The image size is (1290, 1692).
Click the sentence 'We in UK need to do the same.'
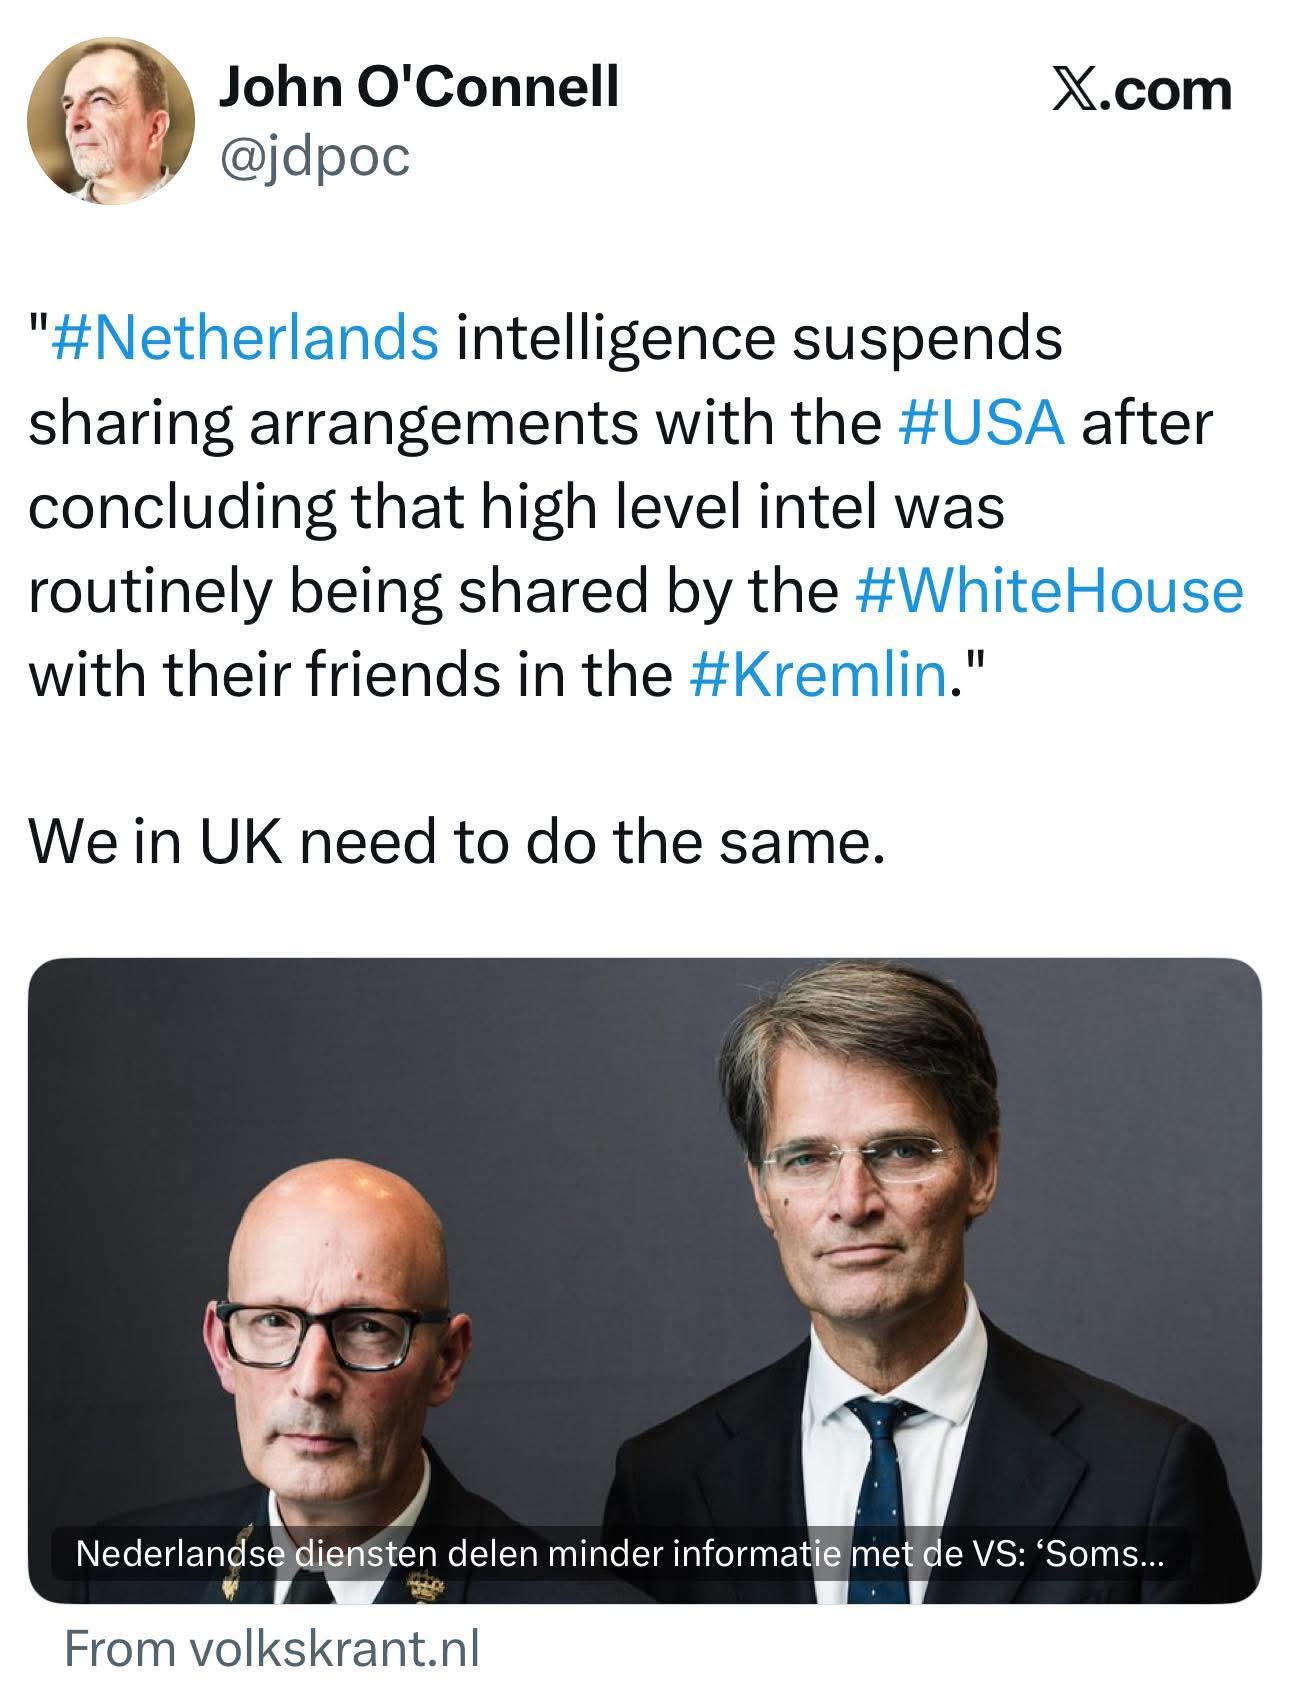(457, 842)
